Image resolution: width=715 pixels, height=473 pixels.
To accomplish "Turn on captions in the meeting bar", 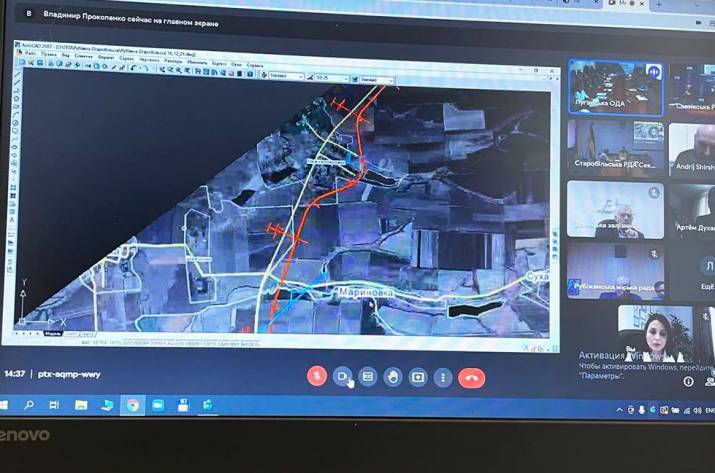I will tap(368, 377).
